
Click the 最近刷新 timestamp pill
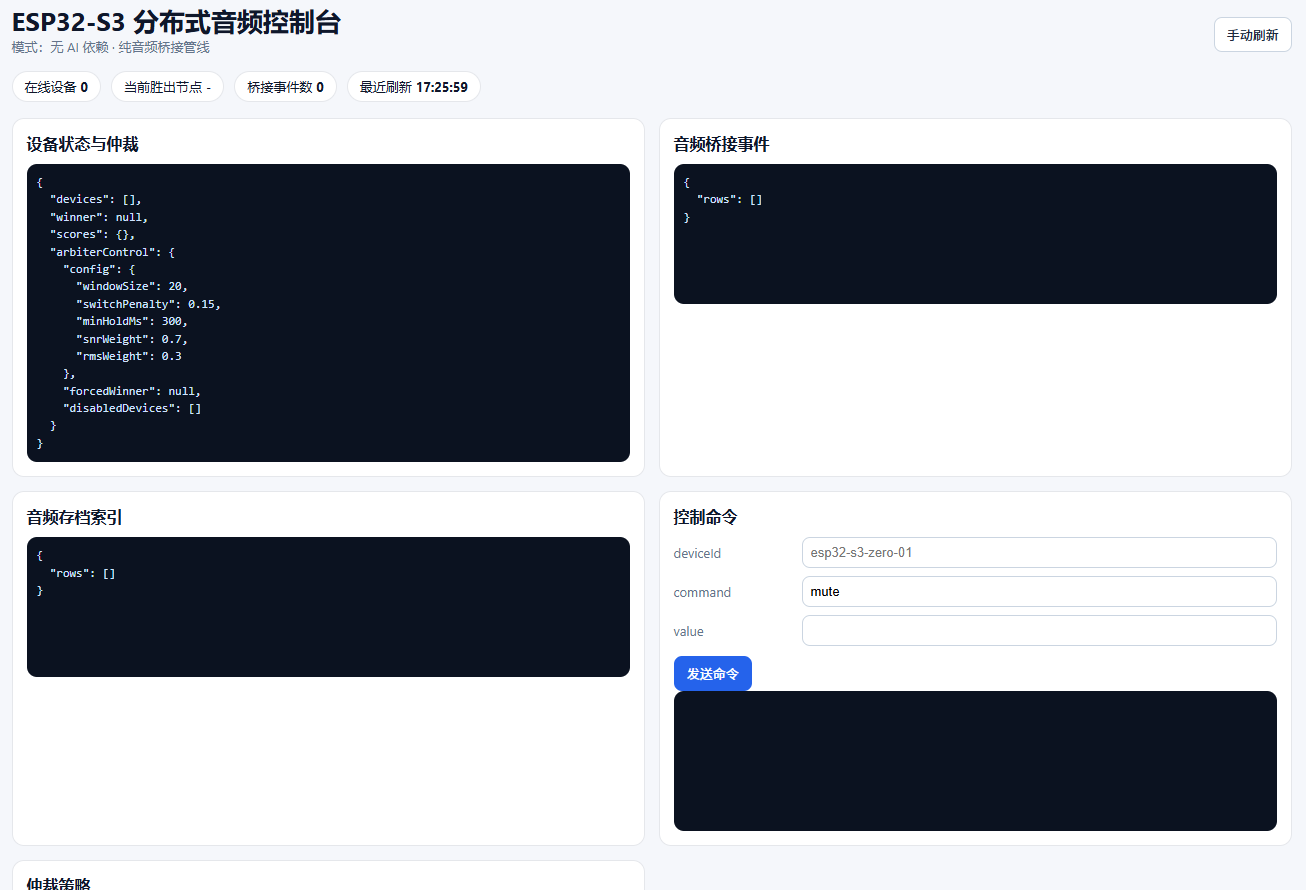pos(413,87)
